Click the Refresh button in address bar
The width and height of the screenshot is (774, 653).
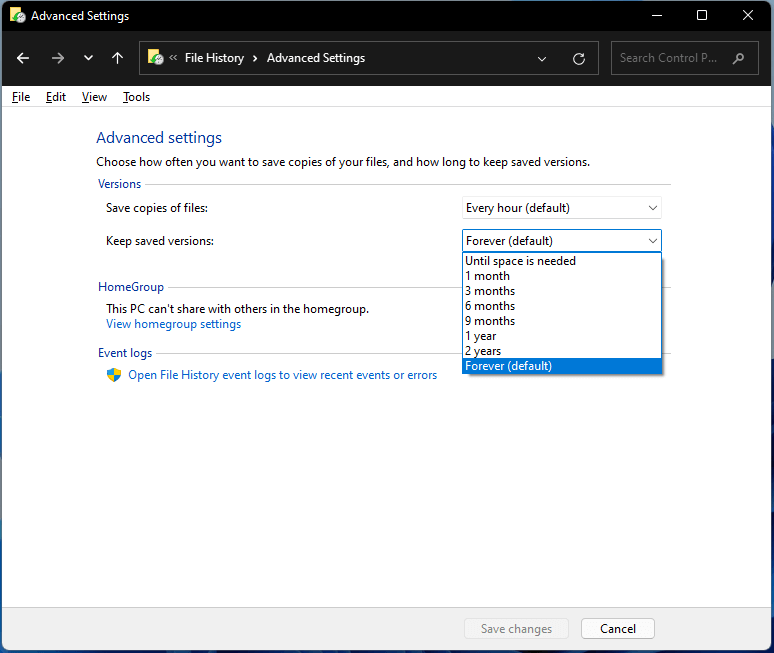(578, 58)
